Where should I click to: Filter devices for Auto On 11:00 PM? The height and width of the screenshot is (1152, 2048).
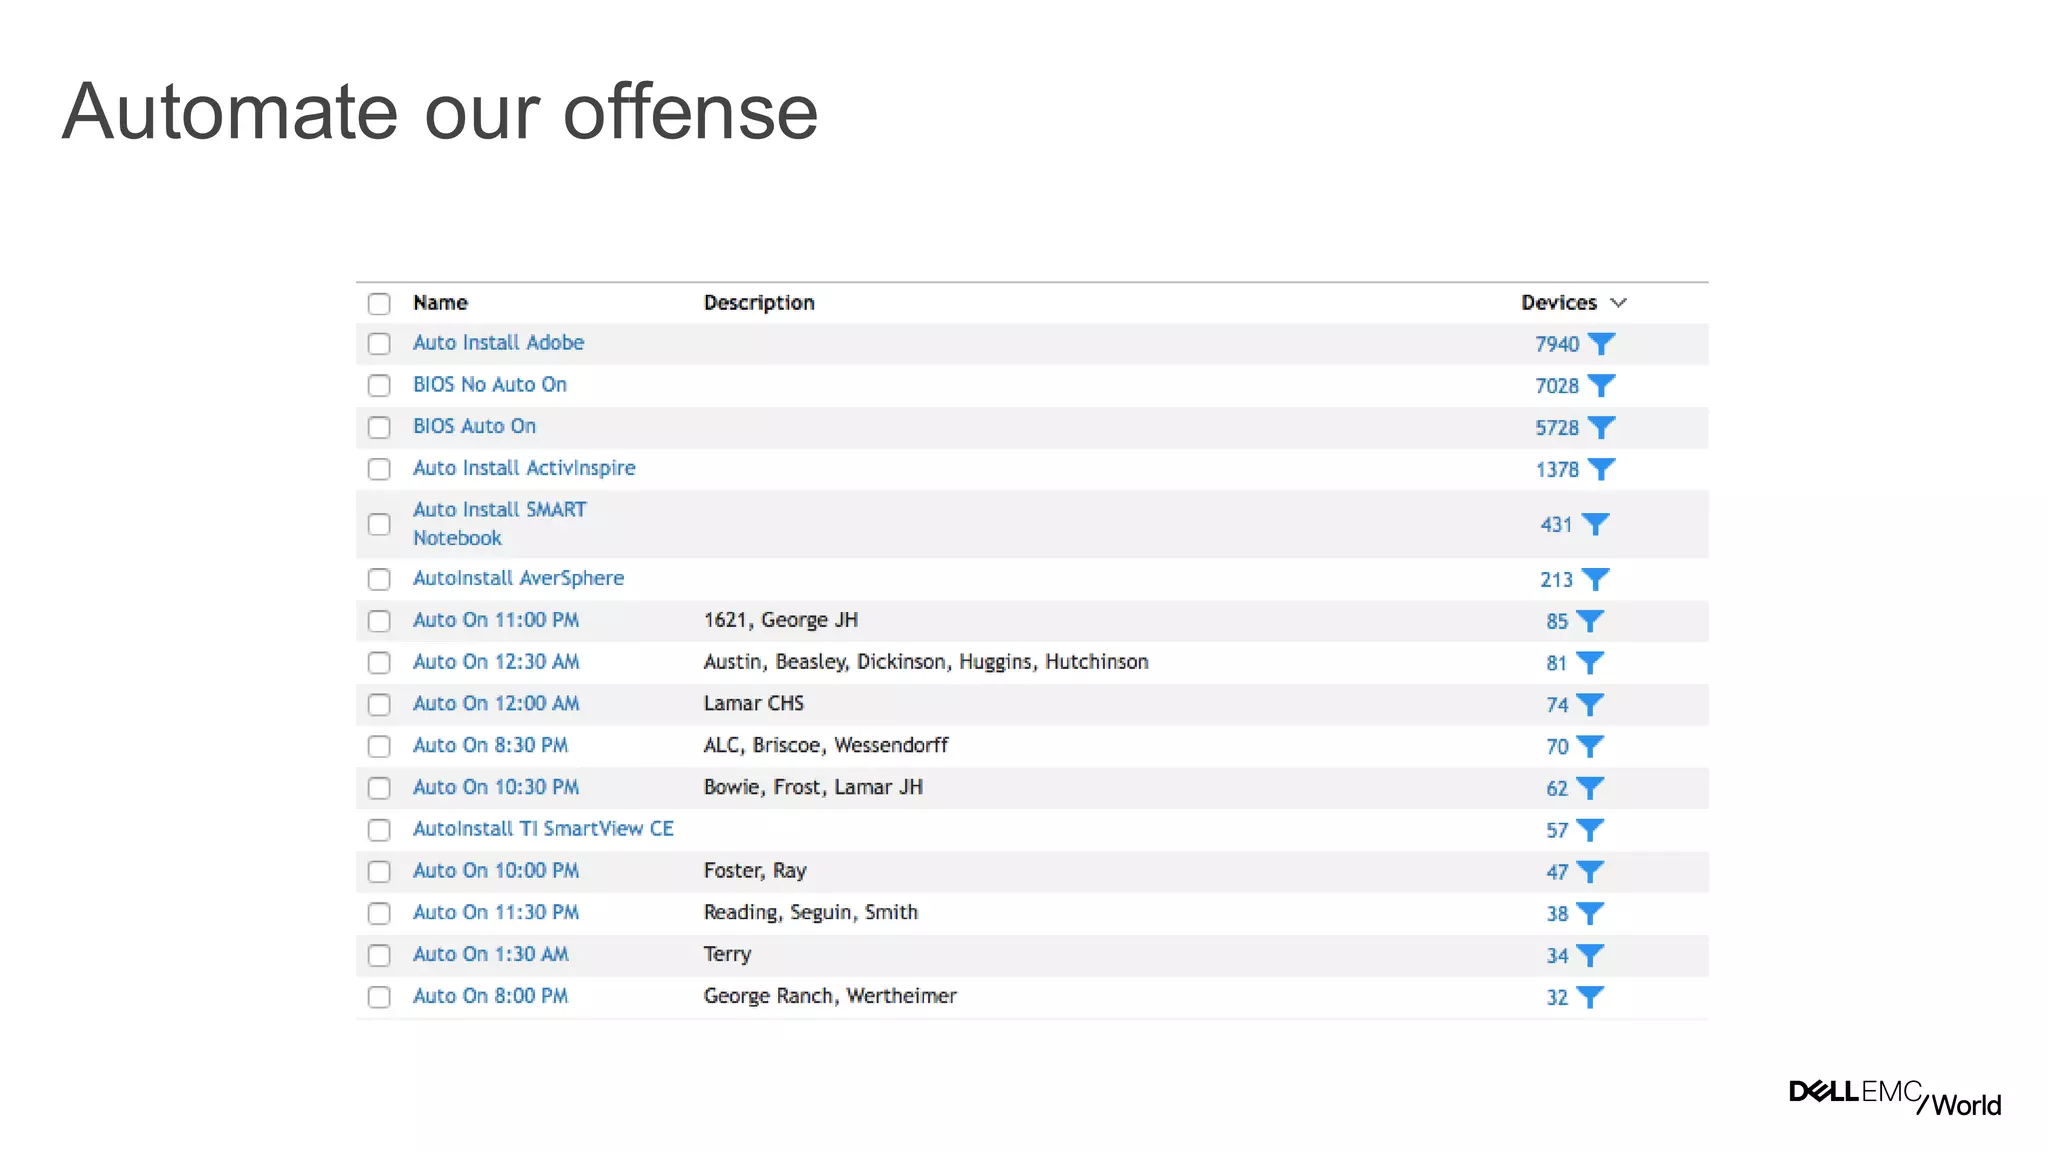1590,622
